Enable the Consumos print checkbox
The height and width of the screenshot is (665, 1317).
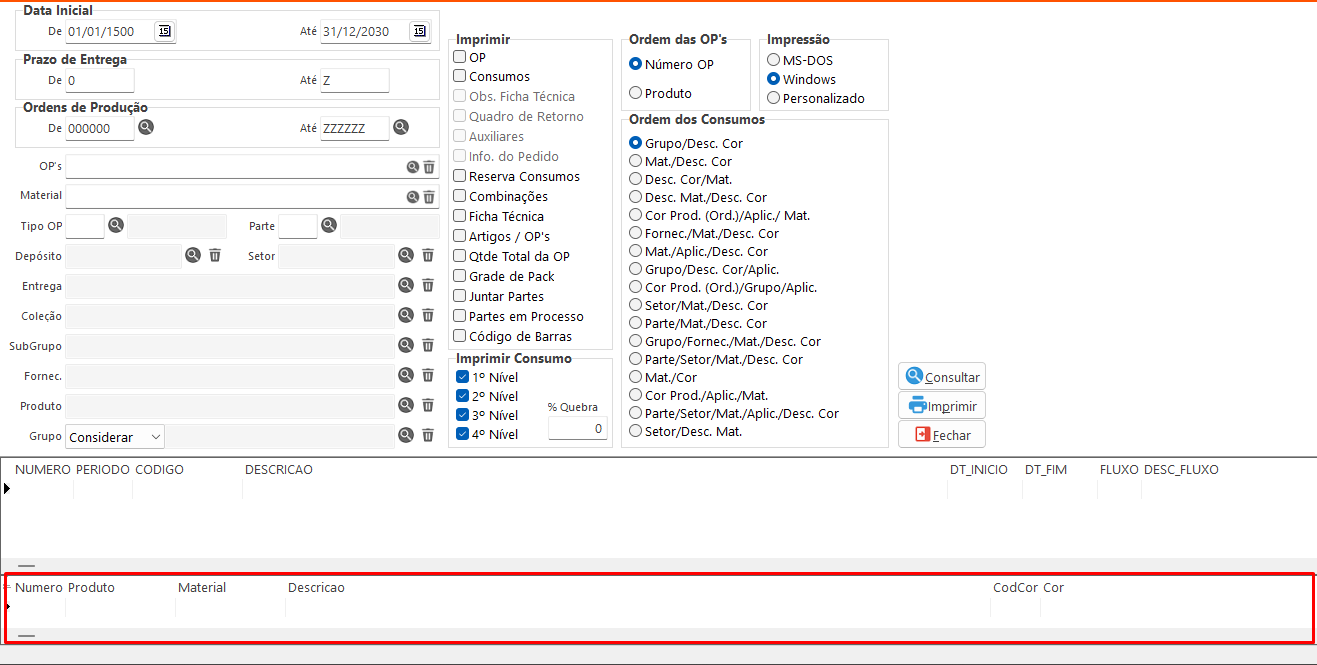pyautogui.click(x=460, y=76)
